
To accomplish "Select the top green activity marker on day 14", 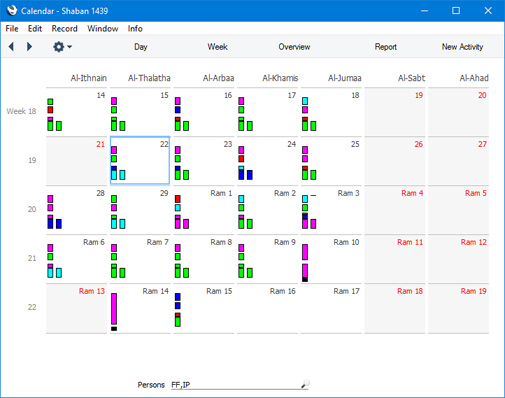I will click(50, 101).
